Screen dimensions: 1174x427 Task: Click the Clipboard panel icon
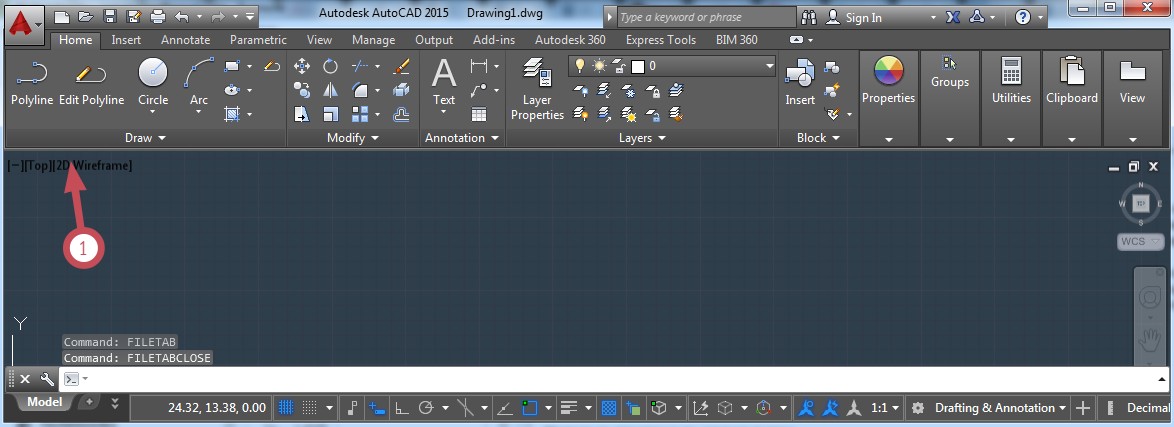1071,72
